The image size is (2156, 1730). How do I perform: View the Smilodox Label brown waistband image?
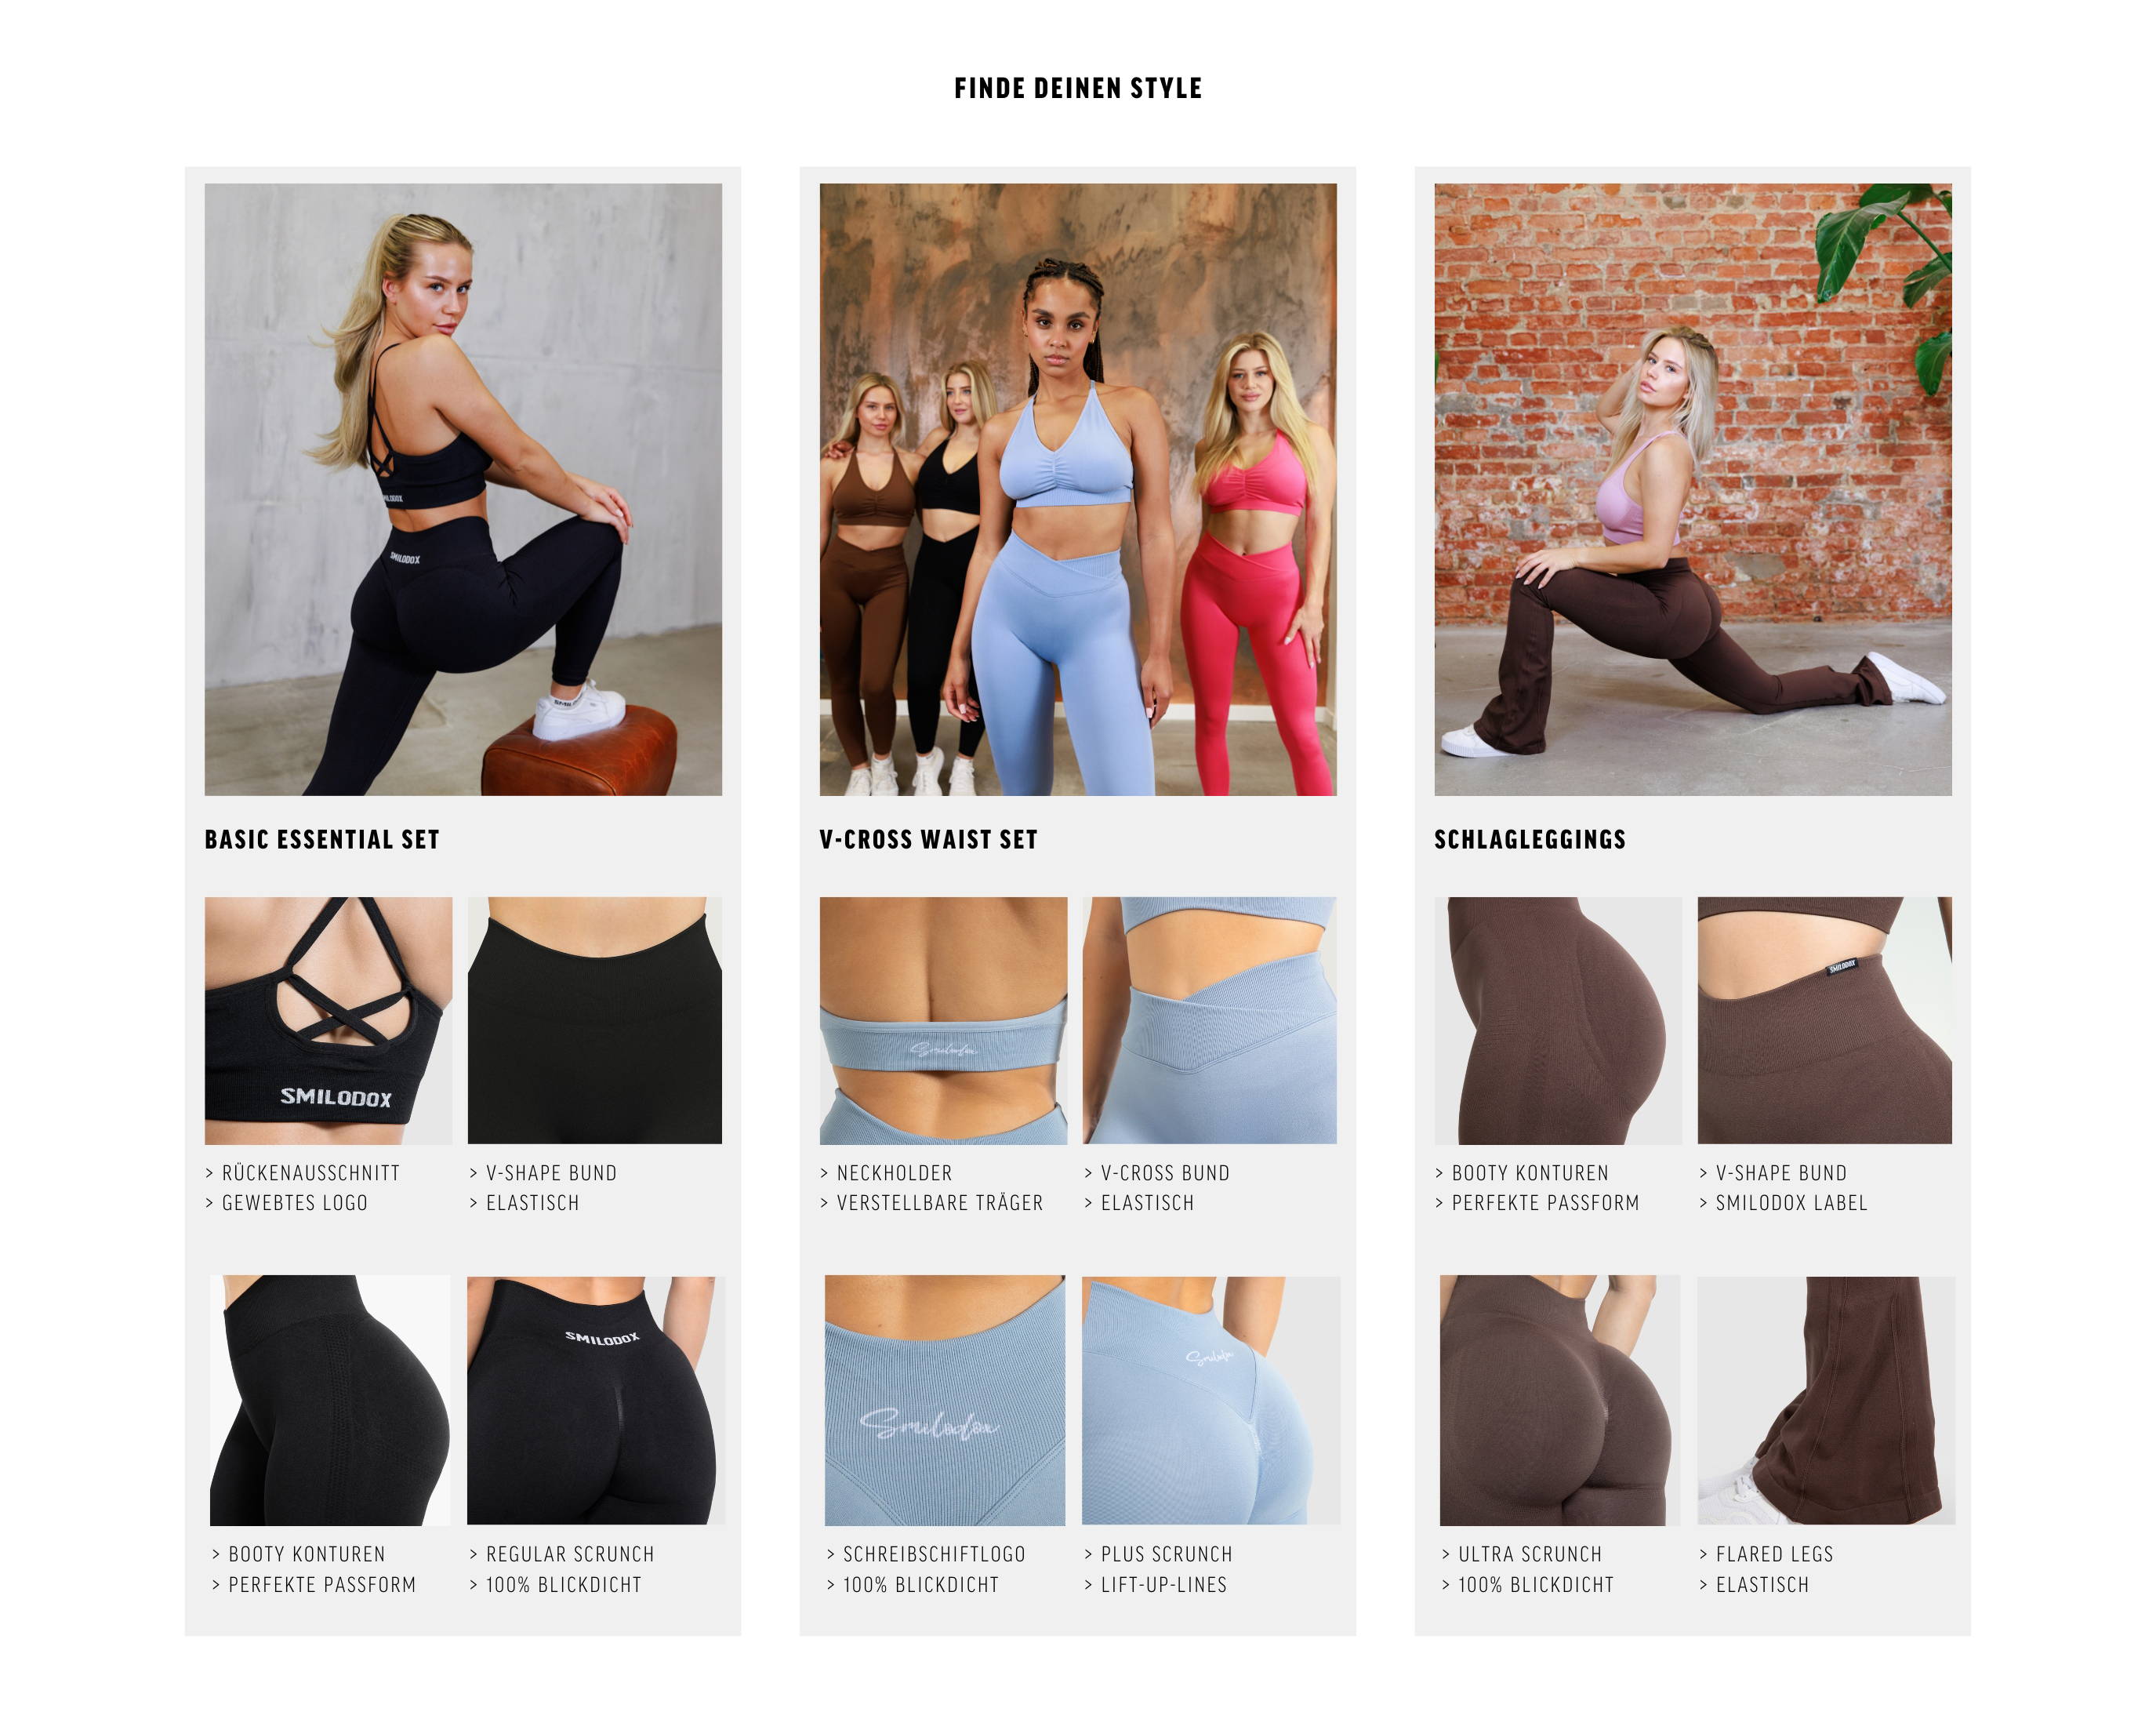pos(1825,1021)
